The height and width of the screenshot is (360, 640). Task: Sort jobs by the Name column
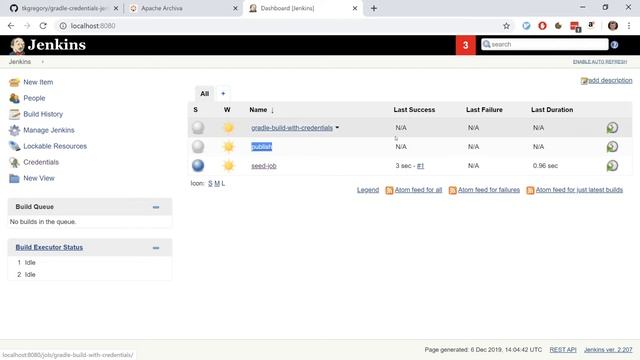(261, 110)
